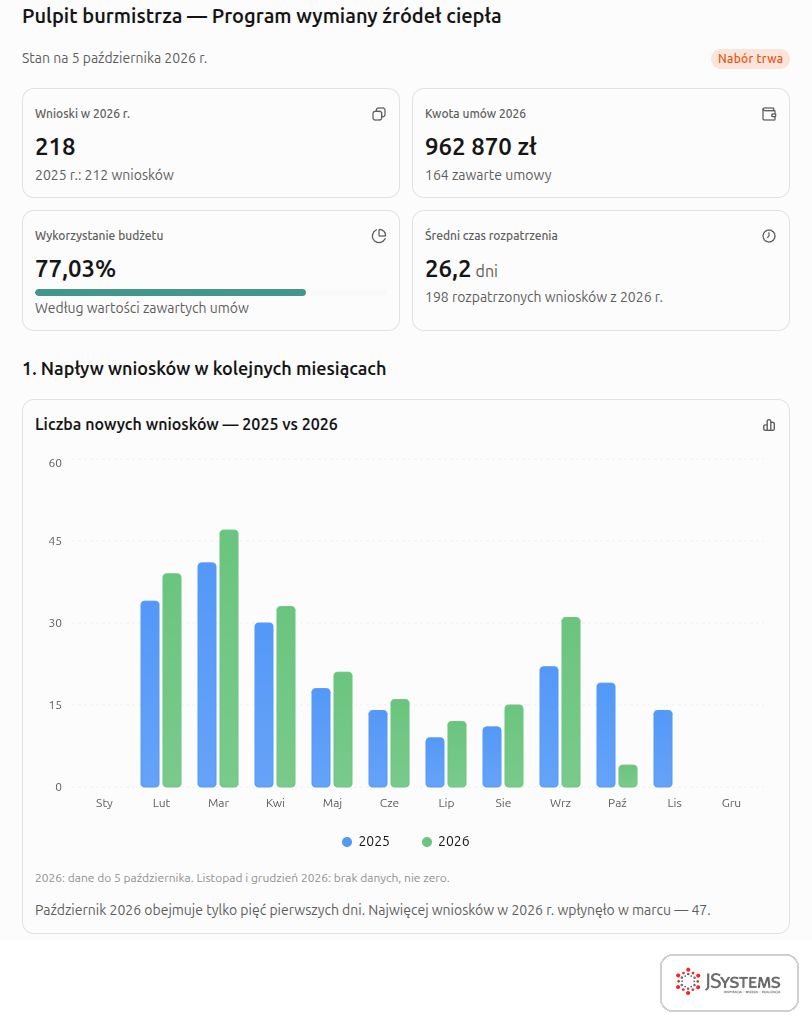The image size is (812, 1025).
Task: Click the blue February 2025 bar
Action: coord(150,694)
